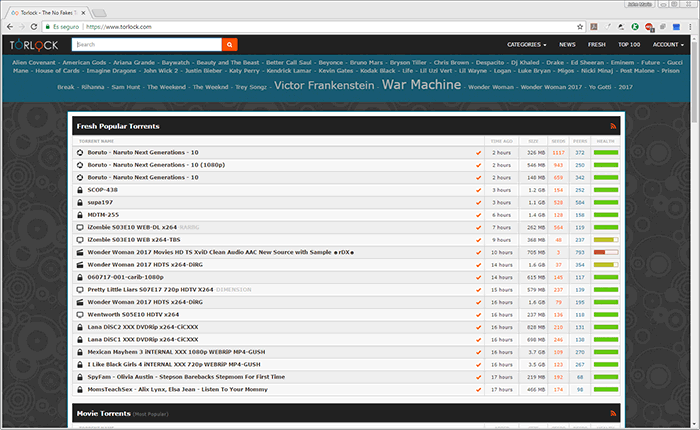The width and height of the screenshot is (700, 430).
Task: Open a new browser tab
Action: point(99,13)
